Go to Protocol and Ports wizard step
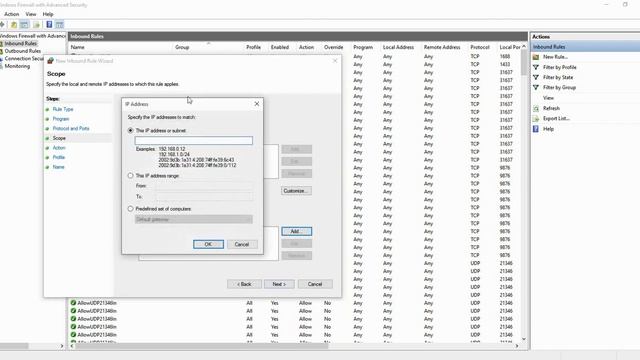Viewport: 640px width, 360px height. 71,129
